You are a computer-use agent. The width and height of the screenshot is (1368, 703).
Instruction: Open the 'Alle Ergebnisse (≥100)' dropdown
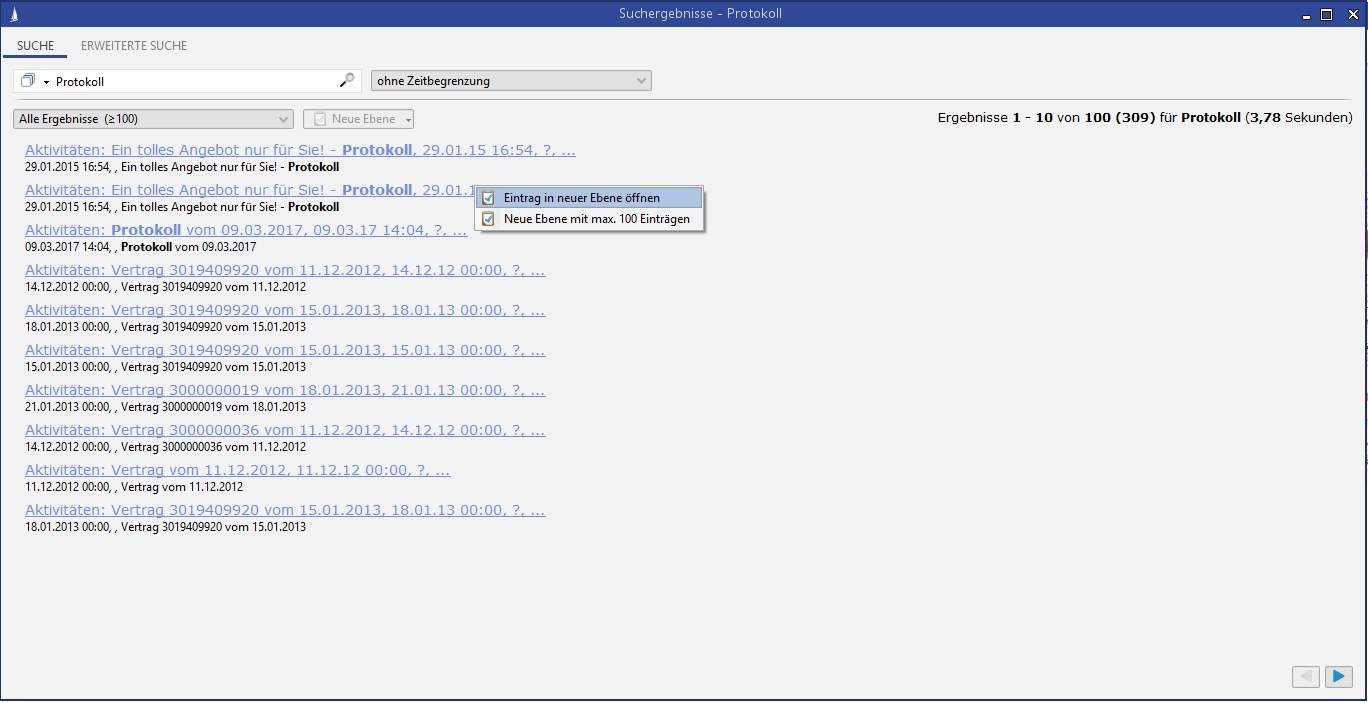(153, 119)
